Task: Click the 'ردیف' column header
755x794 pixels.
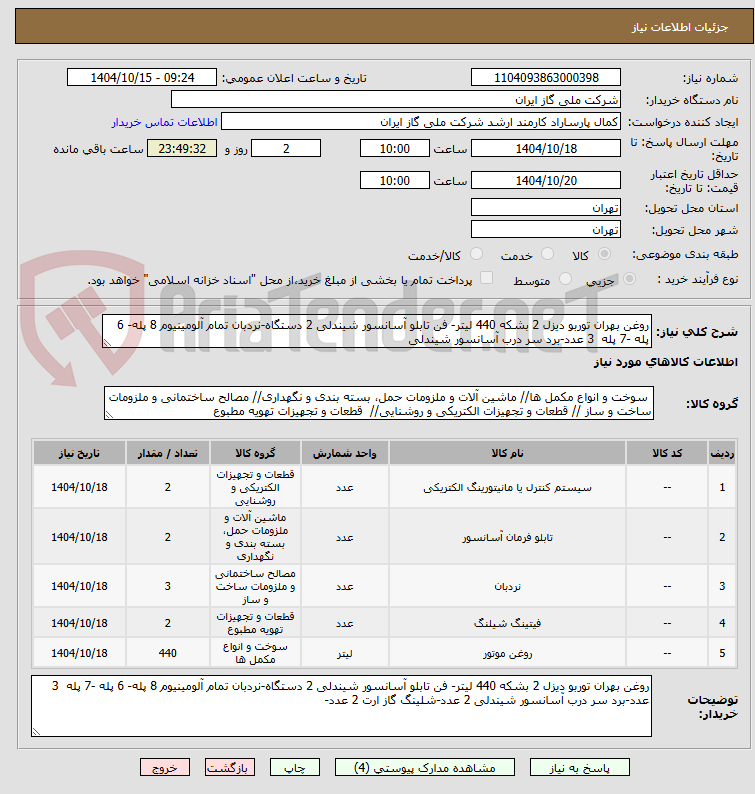Action: [x=722, y=453]
